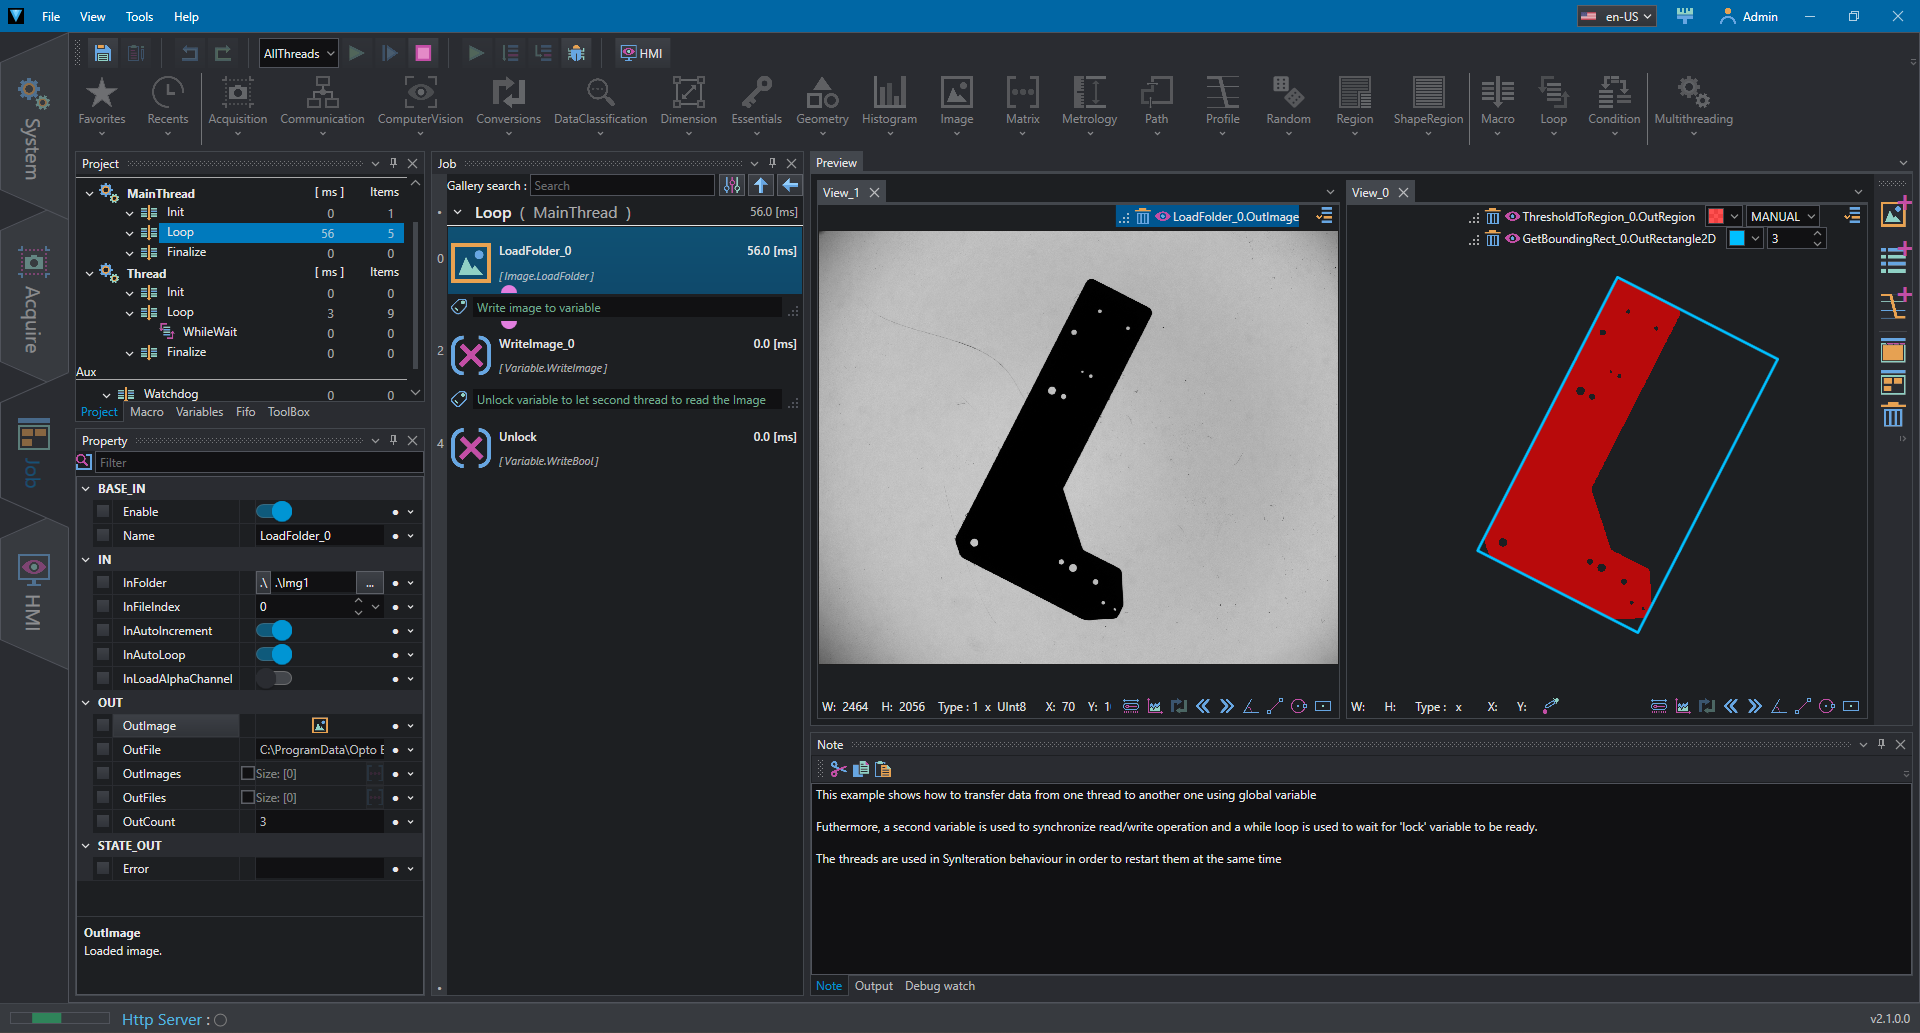
Task: Collapse the OUT property group
Action: [x=86, y=703]
